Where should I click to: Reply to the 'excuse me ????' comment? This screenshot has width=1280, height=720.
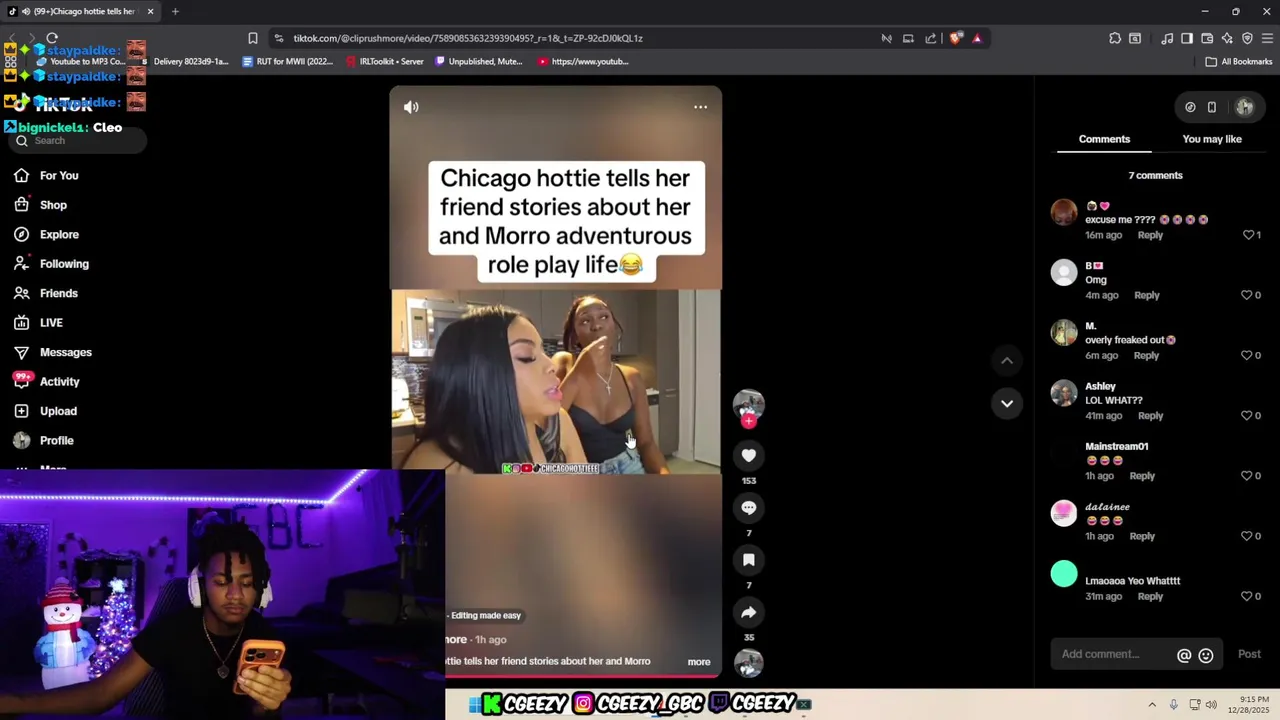pyautogui.click(x=1150, y=235)
